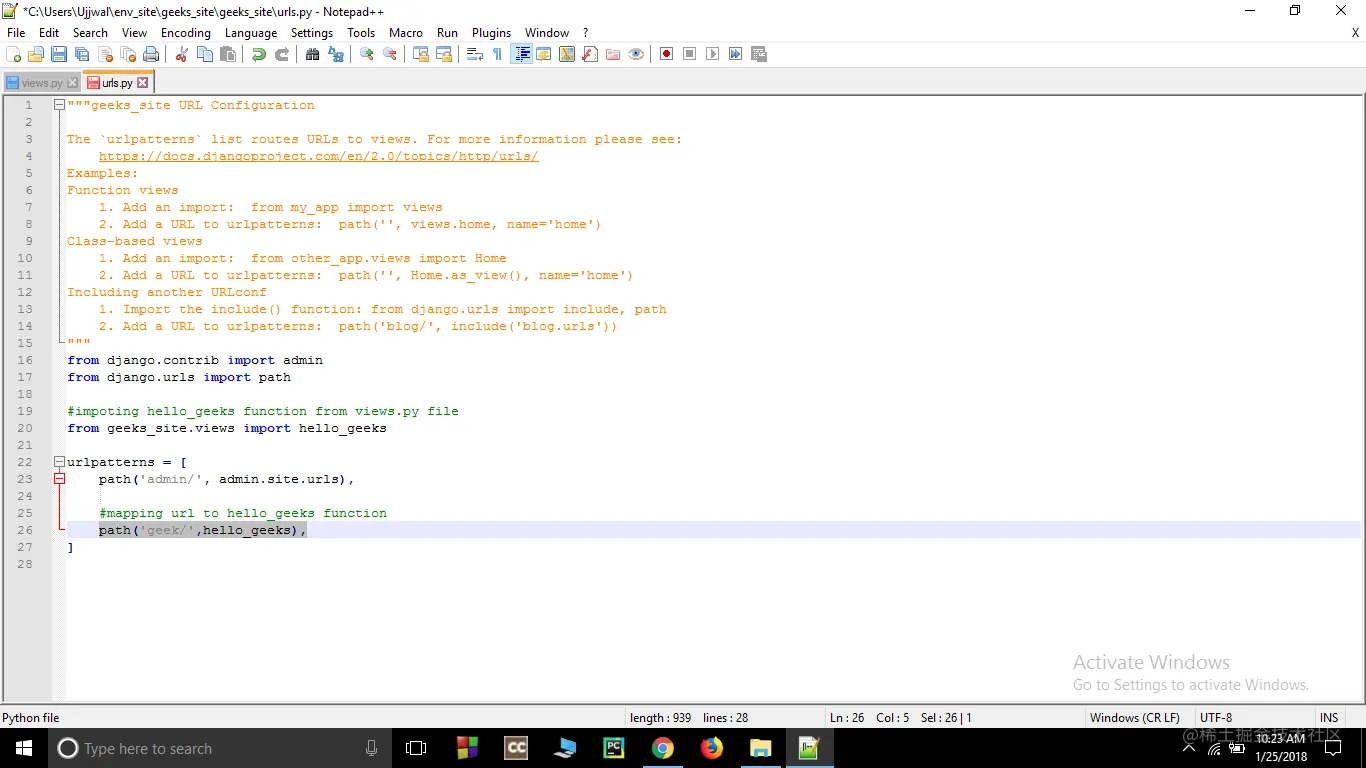Image resolution: width=1366 pixels, height=768 pixels.
Task: Click the Redo arrow icon
Action: [282, 54]
